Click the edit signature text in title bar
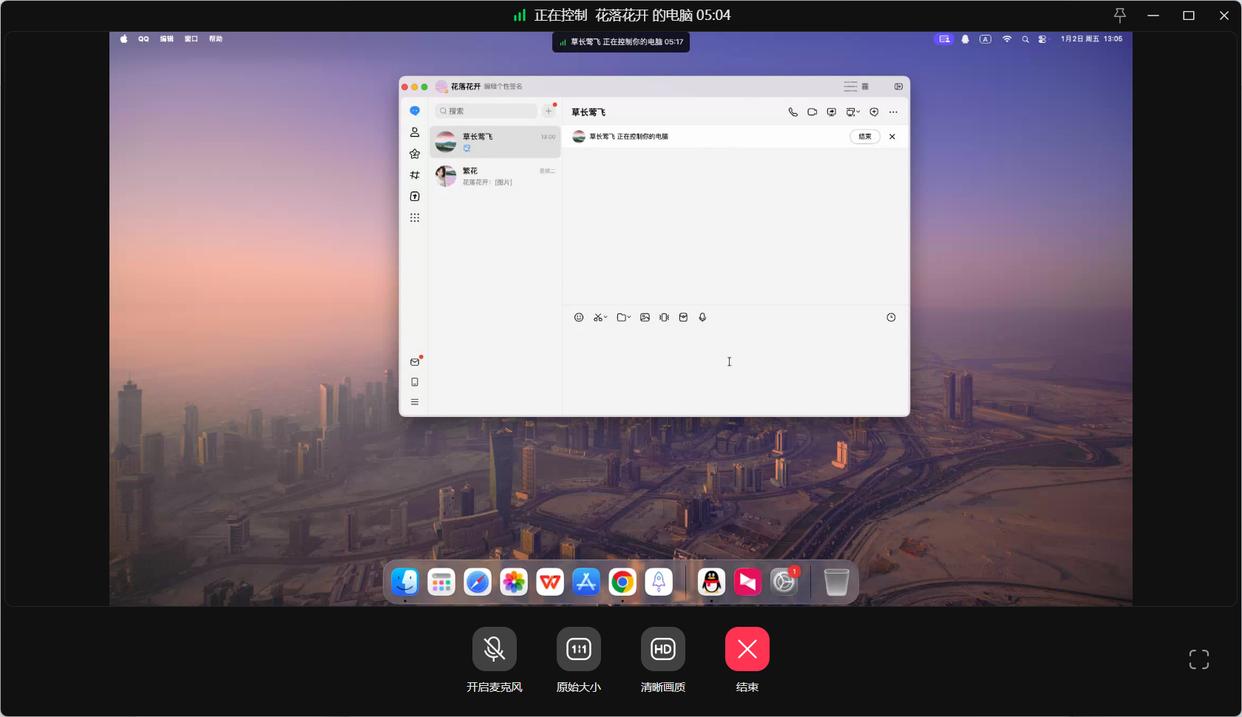Image resolution: width=1242 pixels, height=717 pixels. point(503,87)
